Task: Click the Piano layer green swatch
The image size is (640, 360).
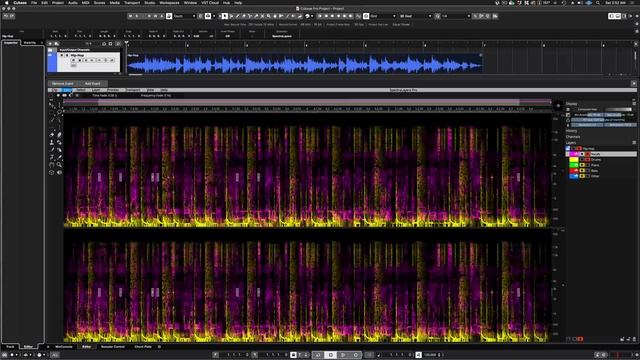Action: (x=574, y=165)
